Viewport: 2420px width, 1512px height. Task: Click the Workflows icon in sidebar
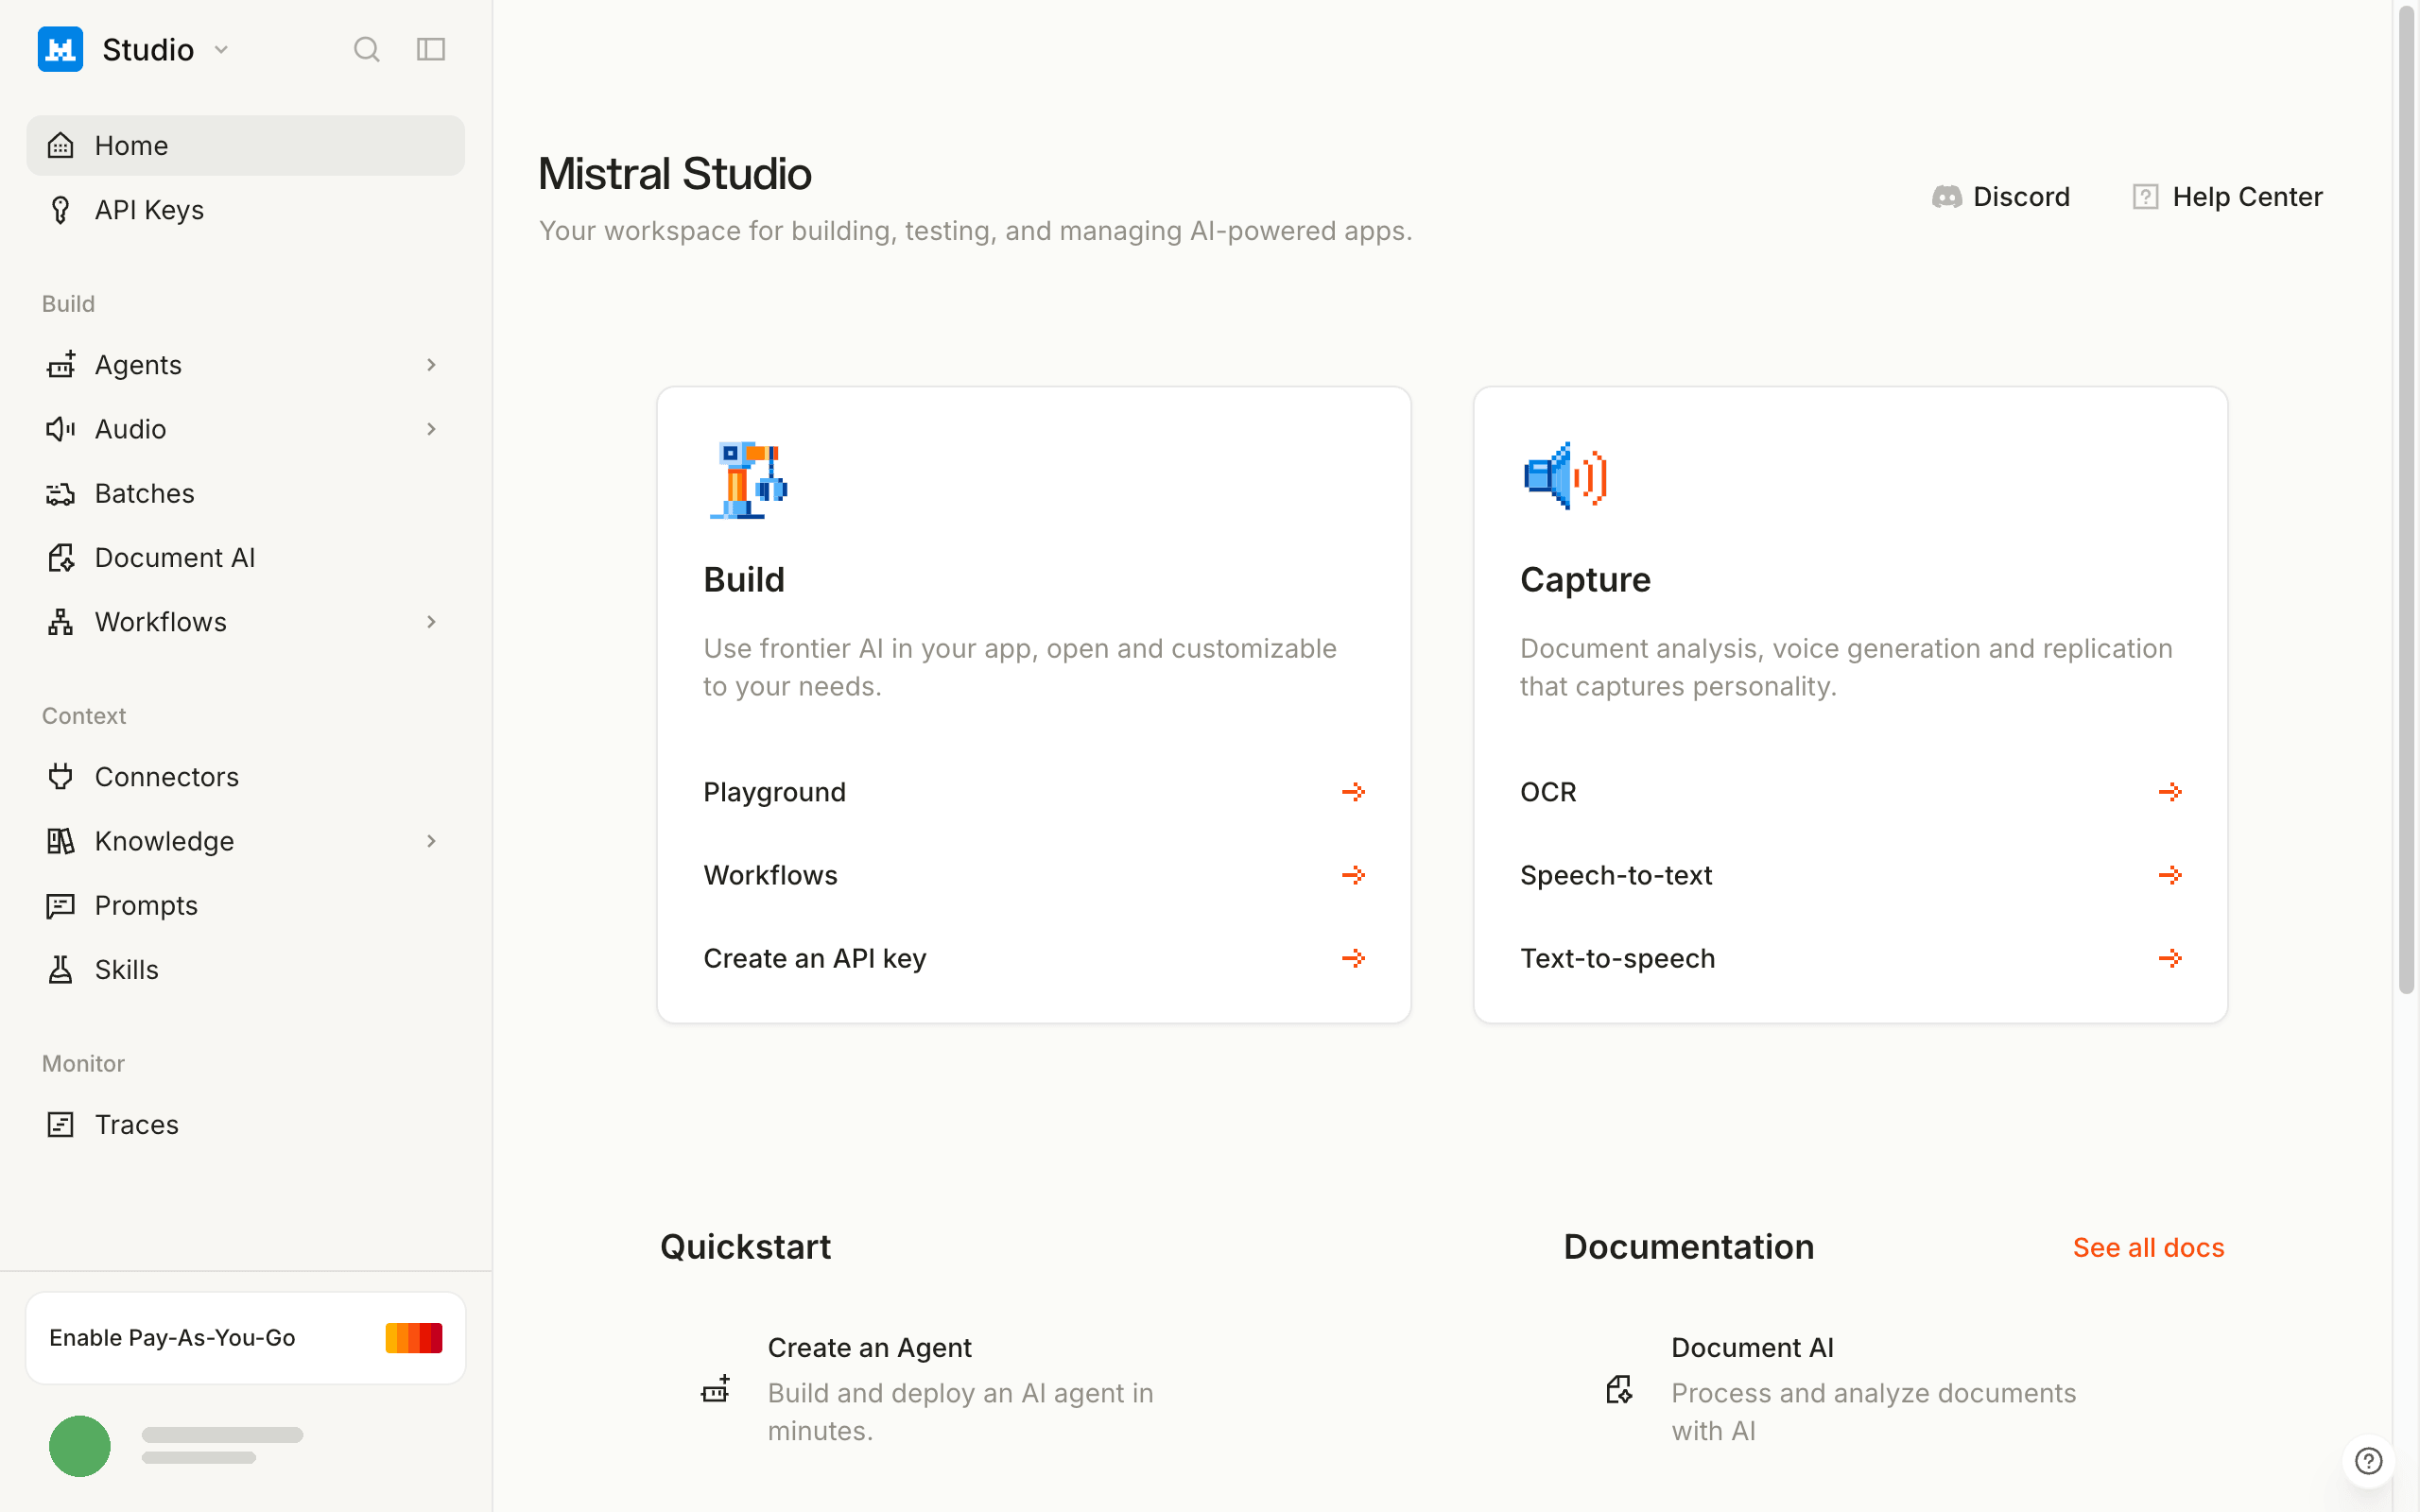(61, 622)
